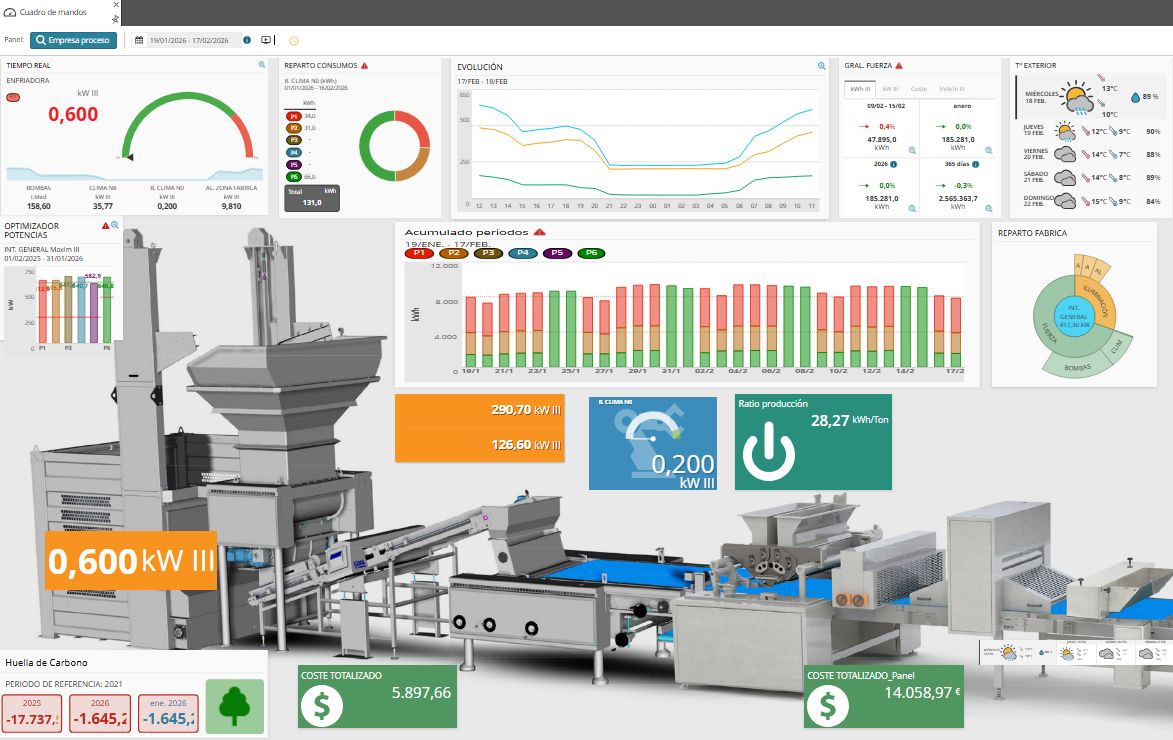Click the magnifier on Optimizador Potencias widget
This screenshot has width=1173, height=740.
[x=115, y=226]
